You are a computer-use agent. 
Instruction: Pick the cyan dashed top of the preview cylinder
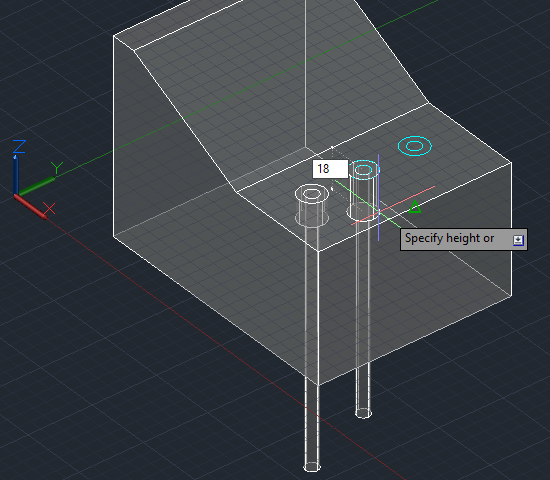(364, 170)
